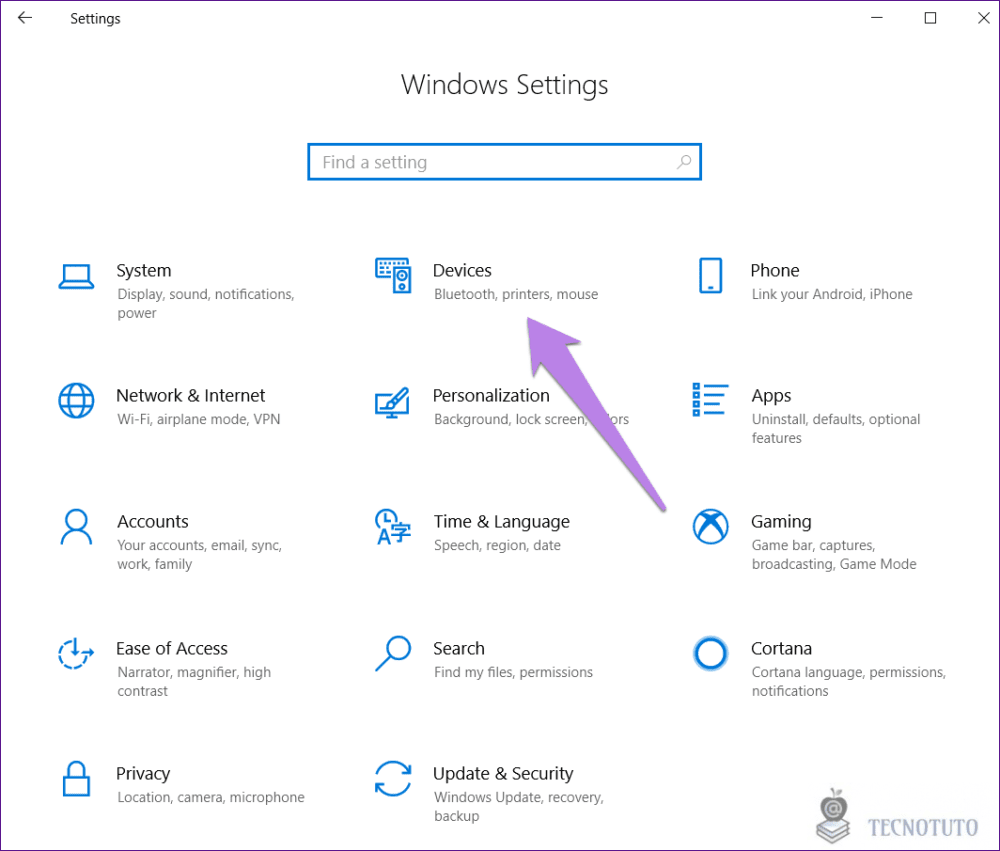Image resolution: width=1000 pixels, height=851 pixels.
Task: Open Devices settings title
Action: (x=462, y=270)
